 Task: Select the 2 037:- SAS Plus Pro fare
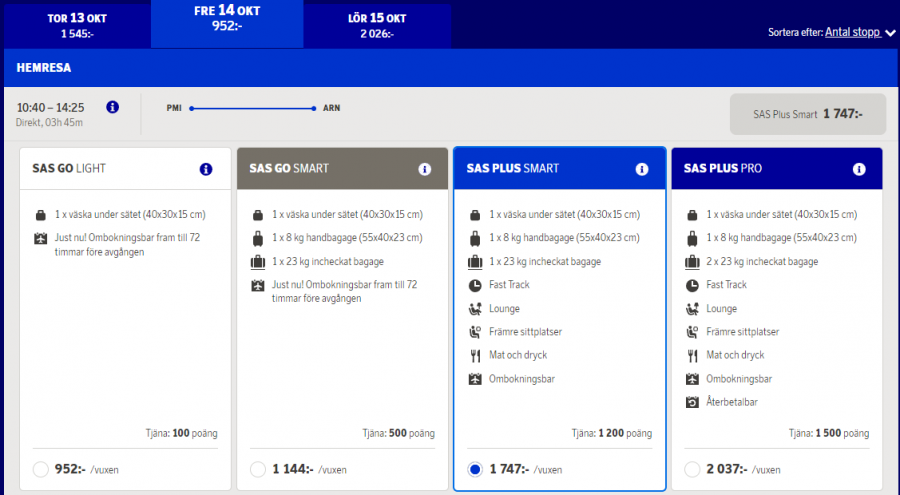point(692,469)
